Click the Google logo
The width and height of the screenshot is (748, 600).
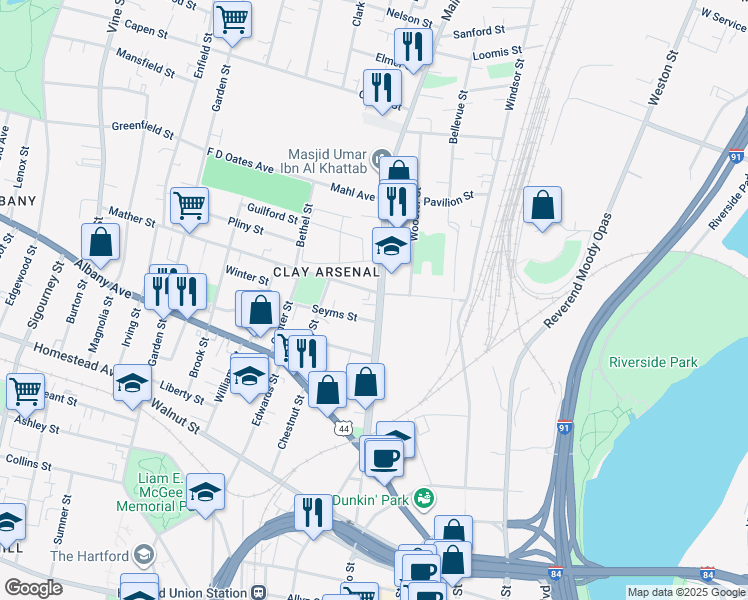click(x=33, y=589)
